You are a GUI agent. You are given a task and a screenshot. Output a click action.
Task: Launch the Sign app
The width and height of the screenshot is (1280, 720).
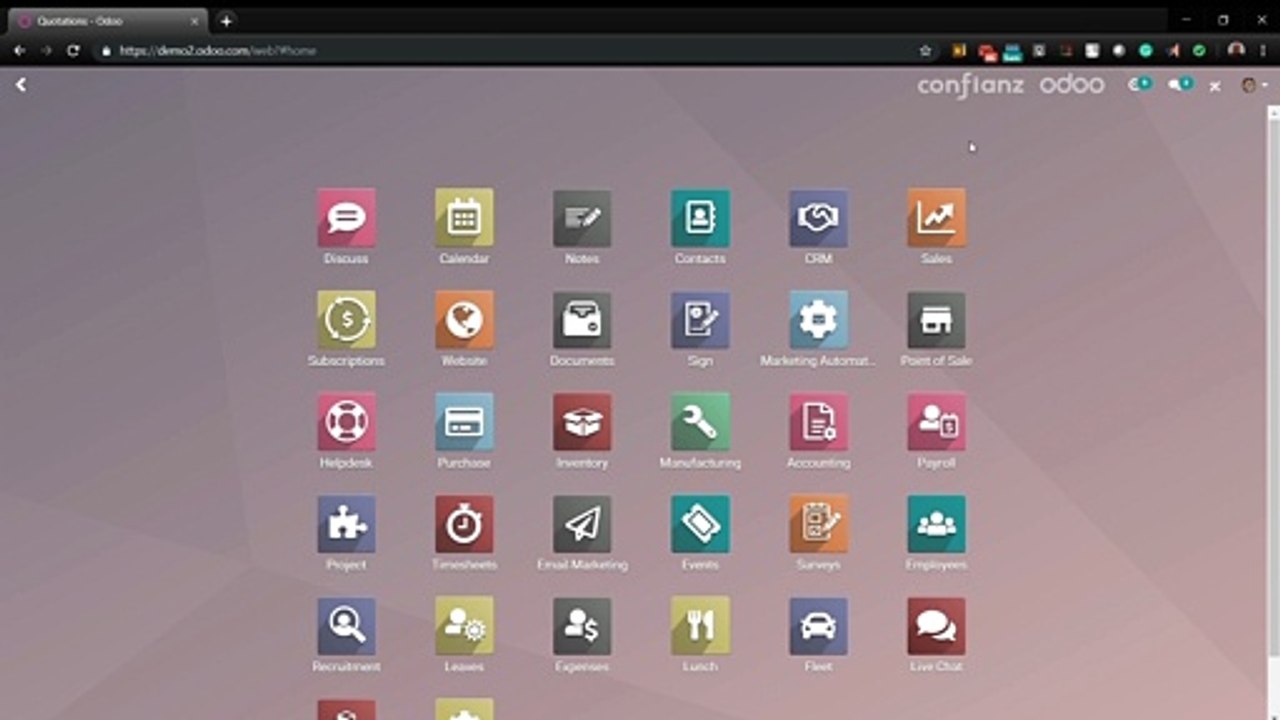point(700,320)
